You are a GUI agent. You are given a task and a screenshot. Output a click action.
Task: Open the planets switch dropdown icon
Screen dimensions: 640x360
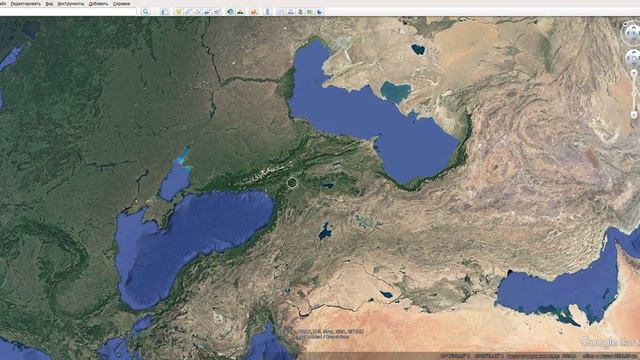pyautogui.click(x=254, y=12)
